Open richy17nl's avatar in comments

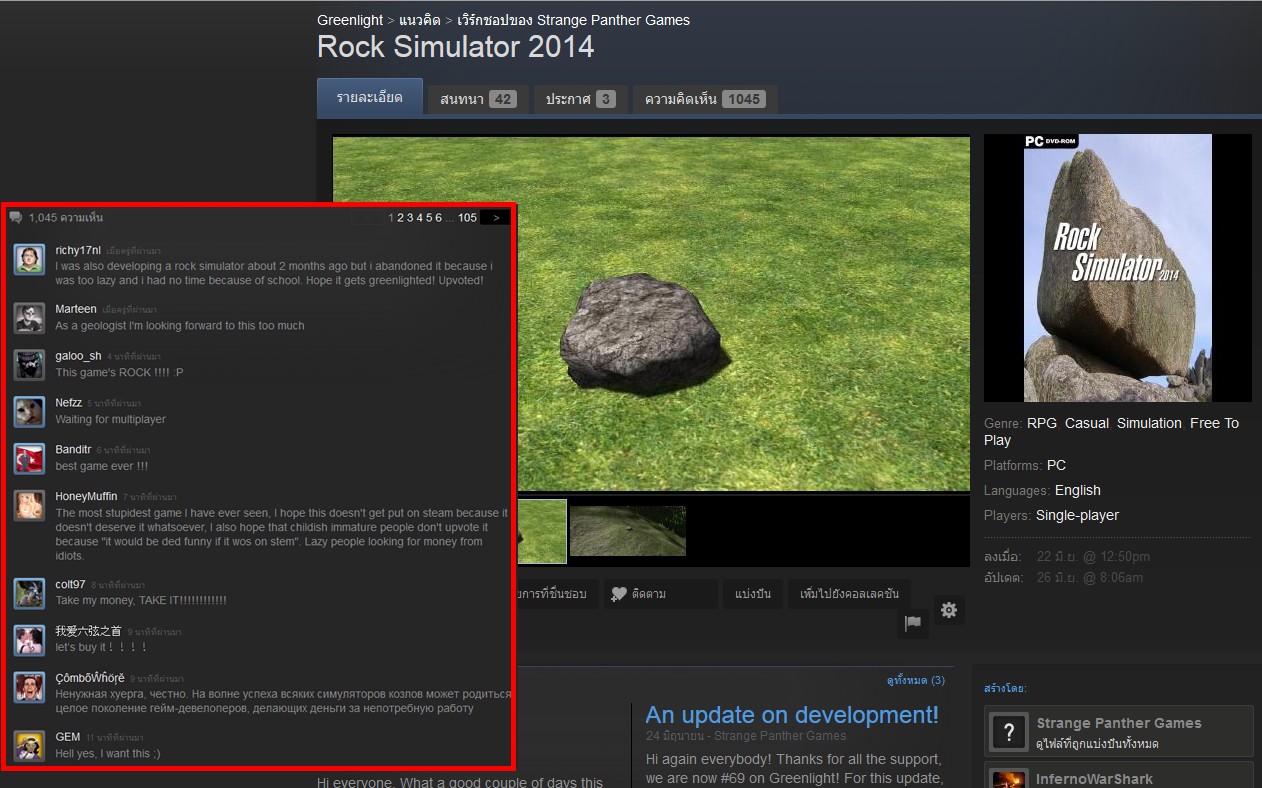29,259
